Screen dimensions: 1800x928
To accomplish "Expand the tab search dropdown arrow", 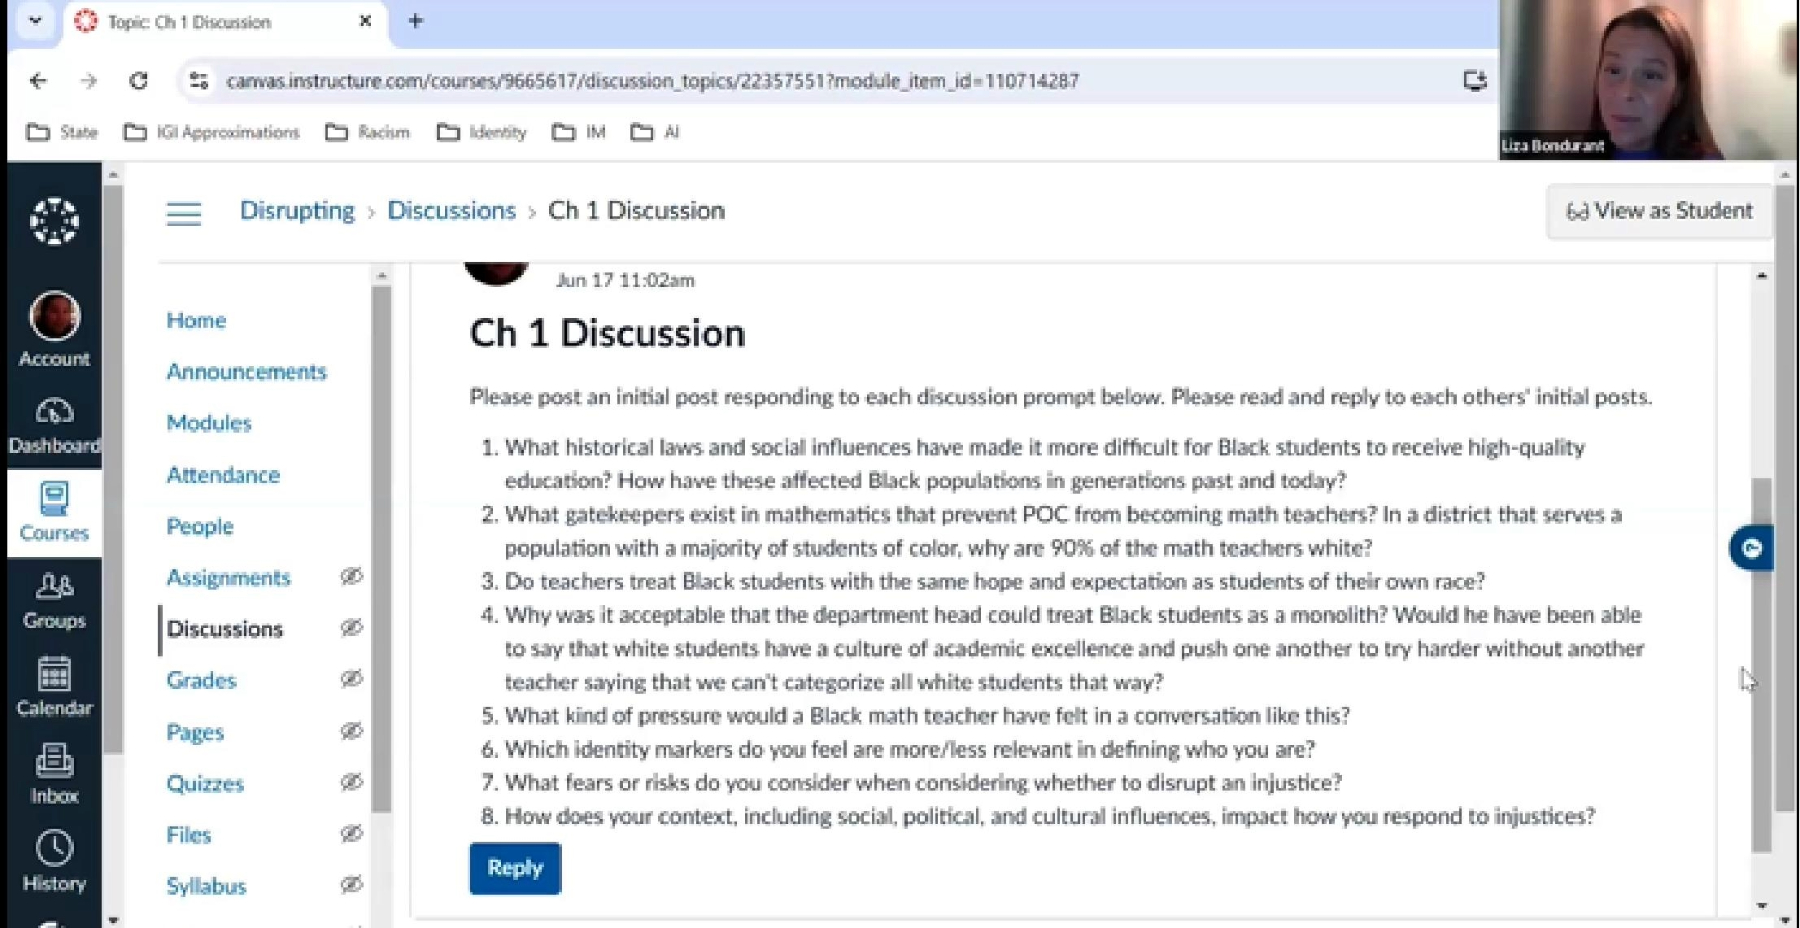I will [35, 20].
